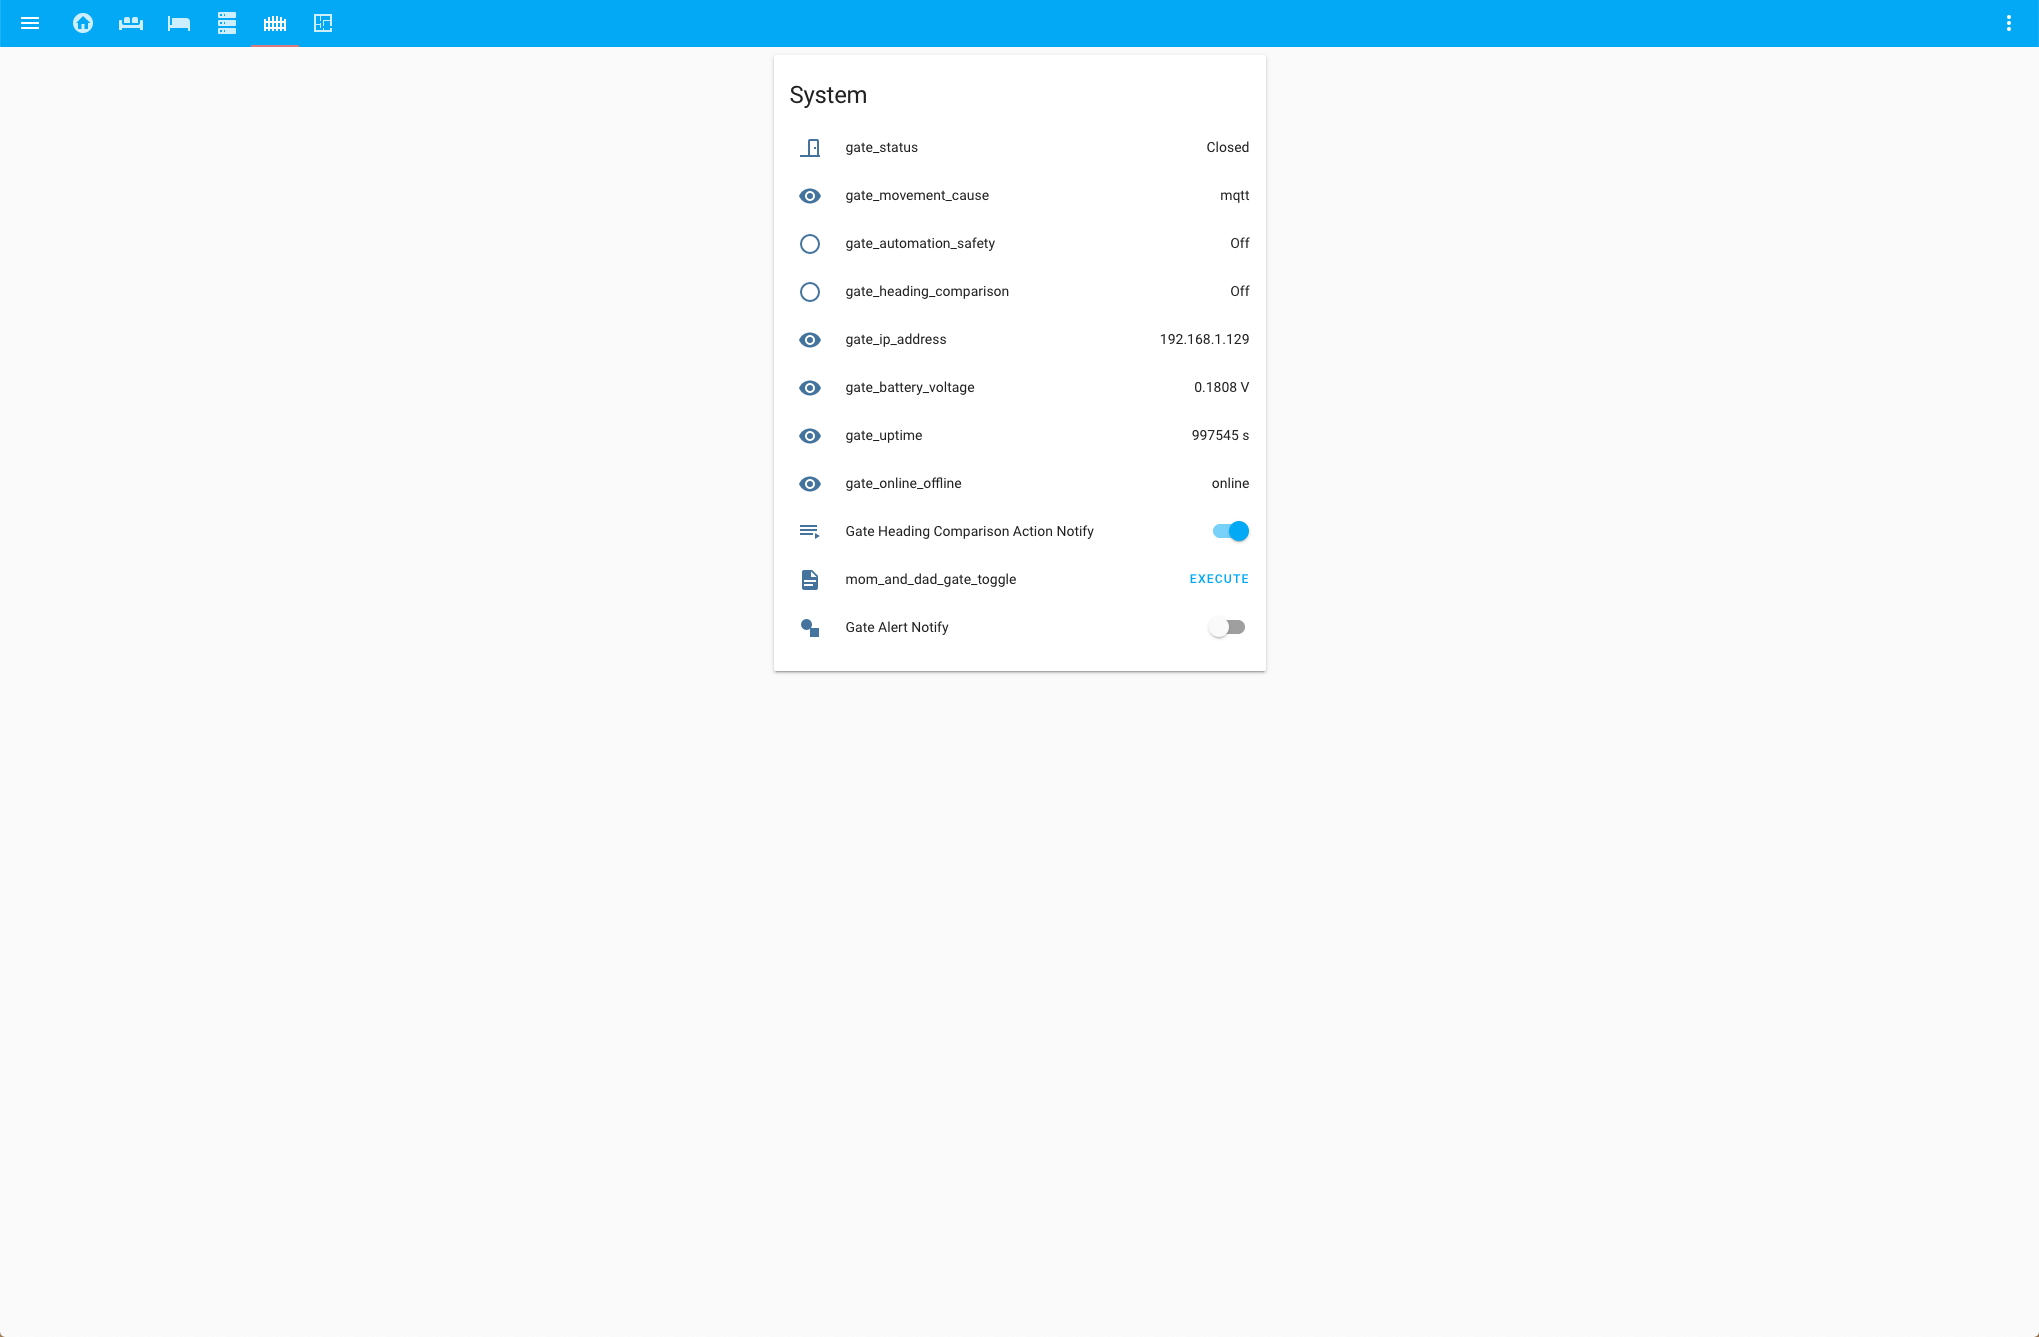Switch to the home view tab
This screenshot has width=2039, height=1337.
click(83, 23)
